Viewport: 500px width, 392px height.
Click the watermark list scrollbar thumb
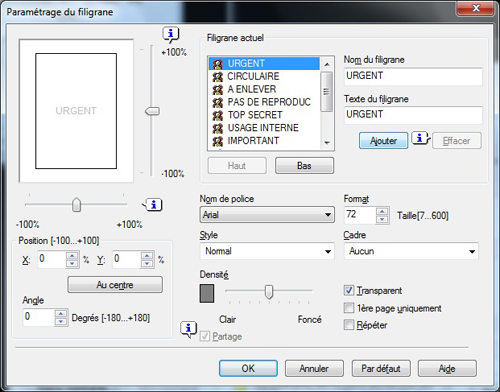(x=326, y=91)
